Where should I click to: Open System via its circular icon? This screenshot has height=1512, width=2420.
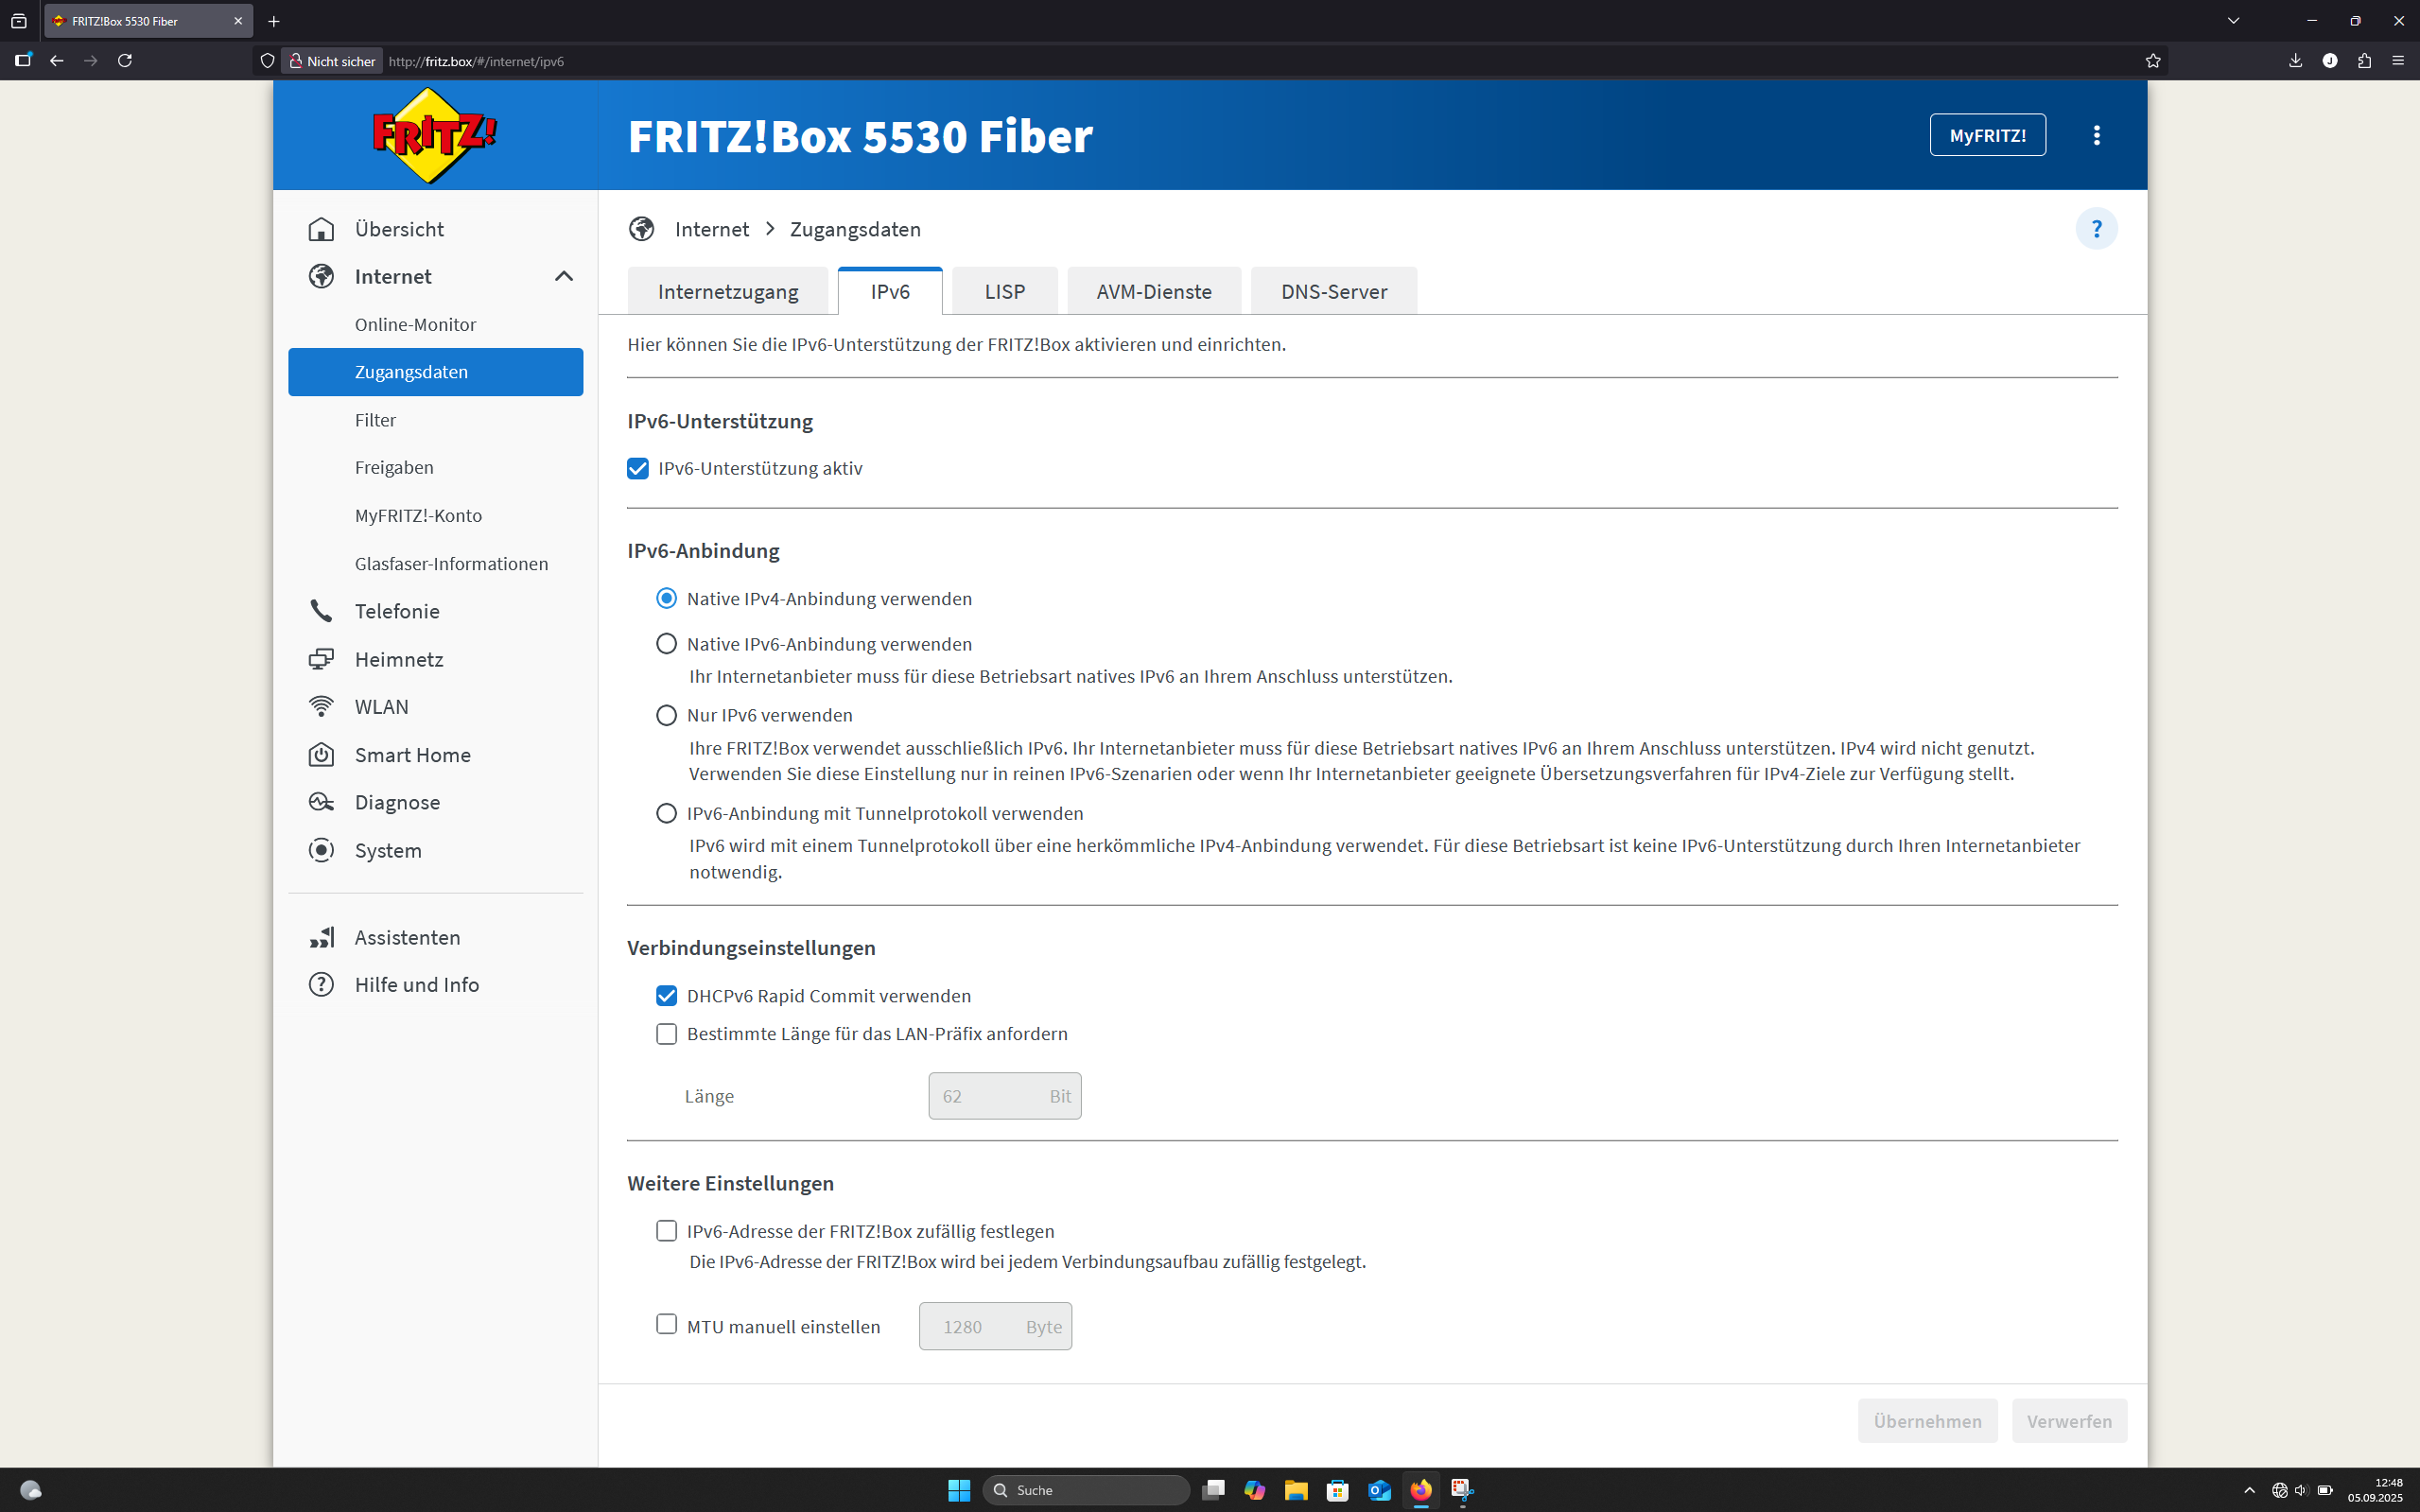pos(321,850)
